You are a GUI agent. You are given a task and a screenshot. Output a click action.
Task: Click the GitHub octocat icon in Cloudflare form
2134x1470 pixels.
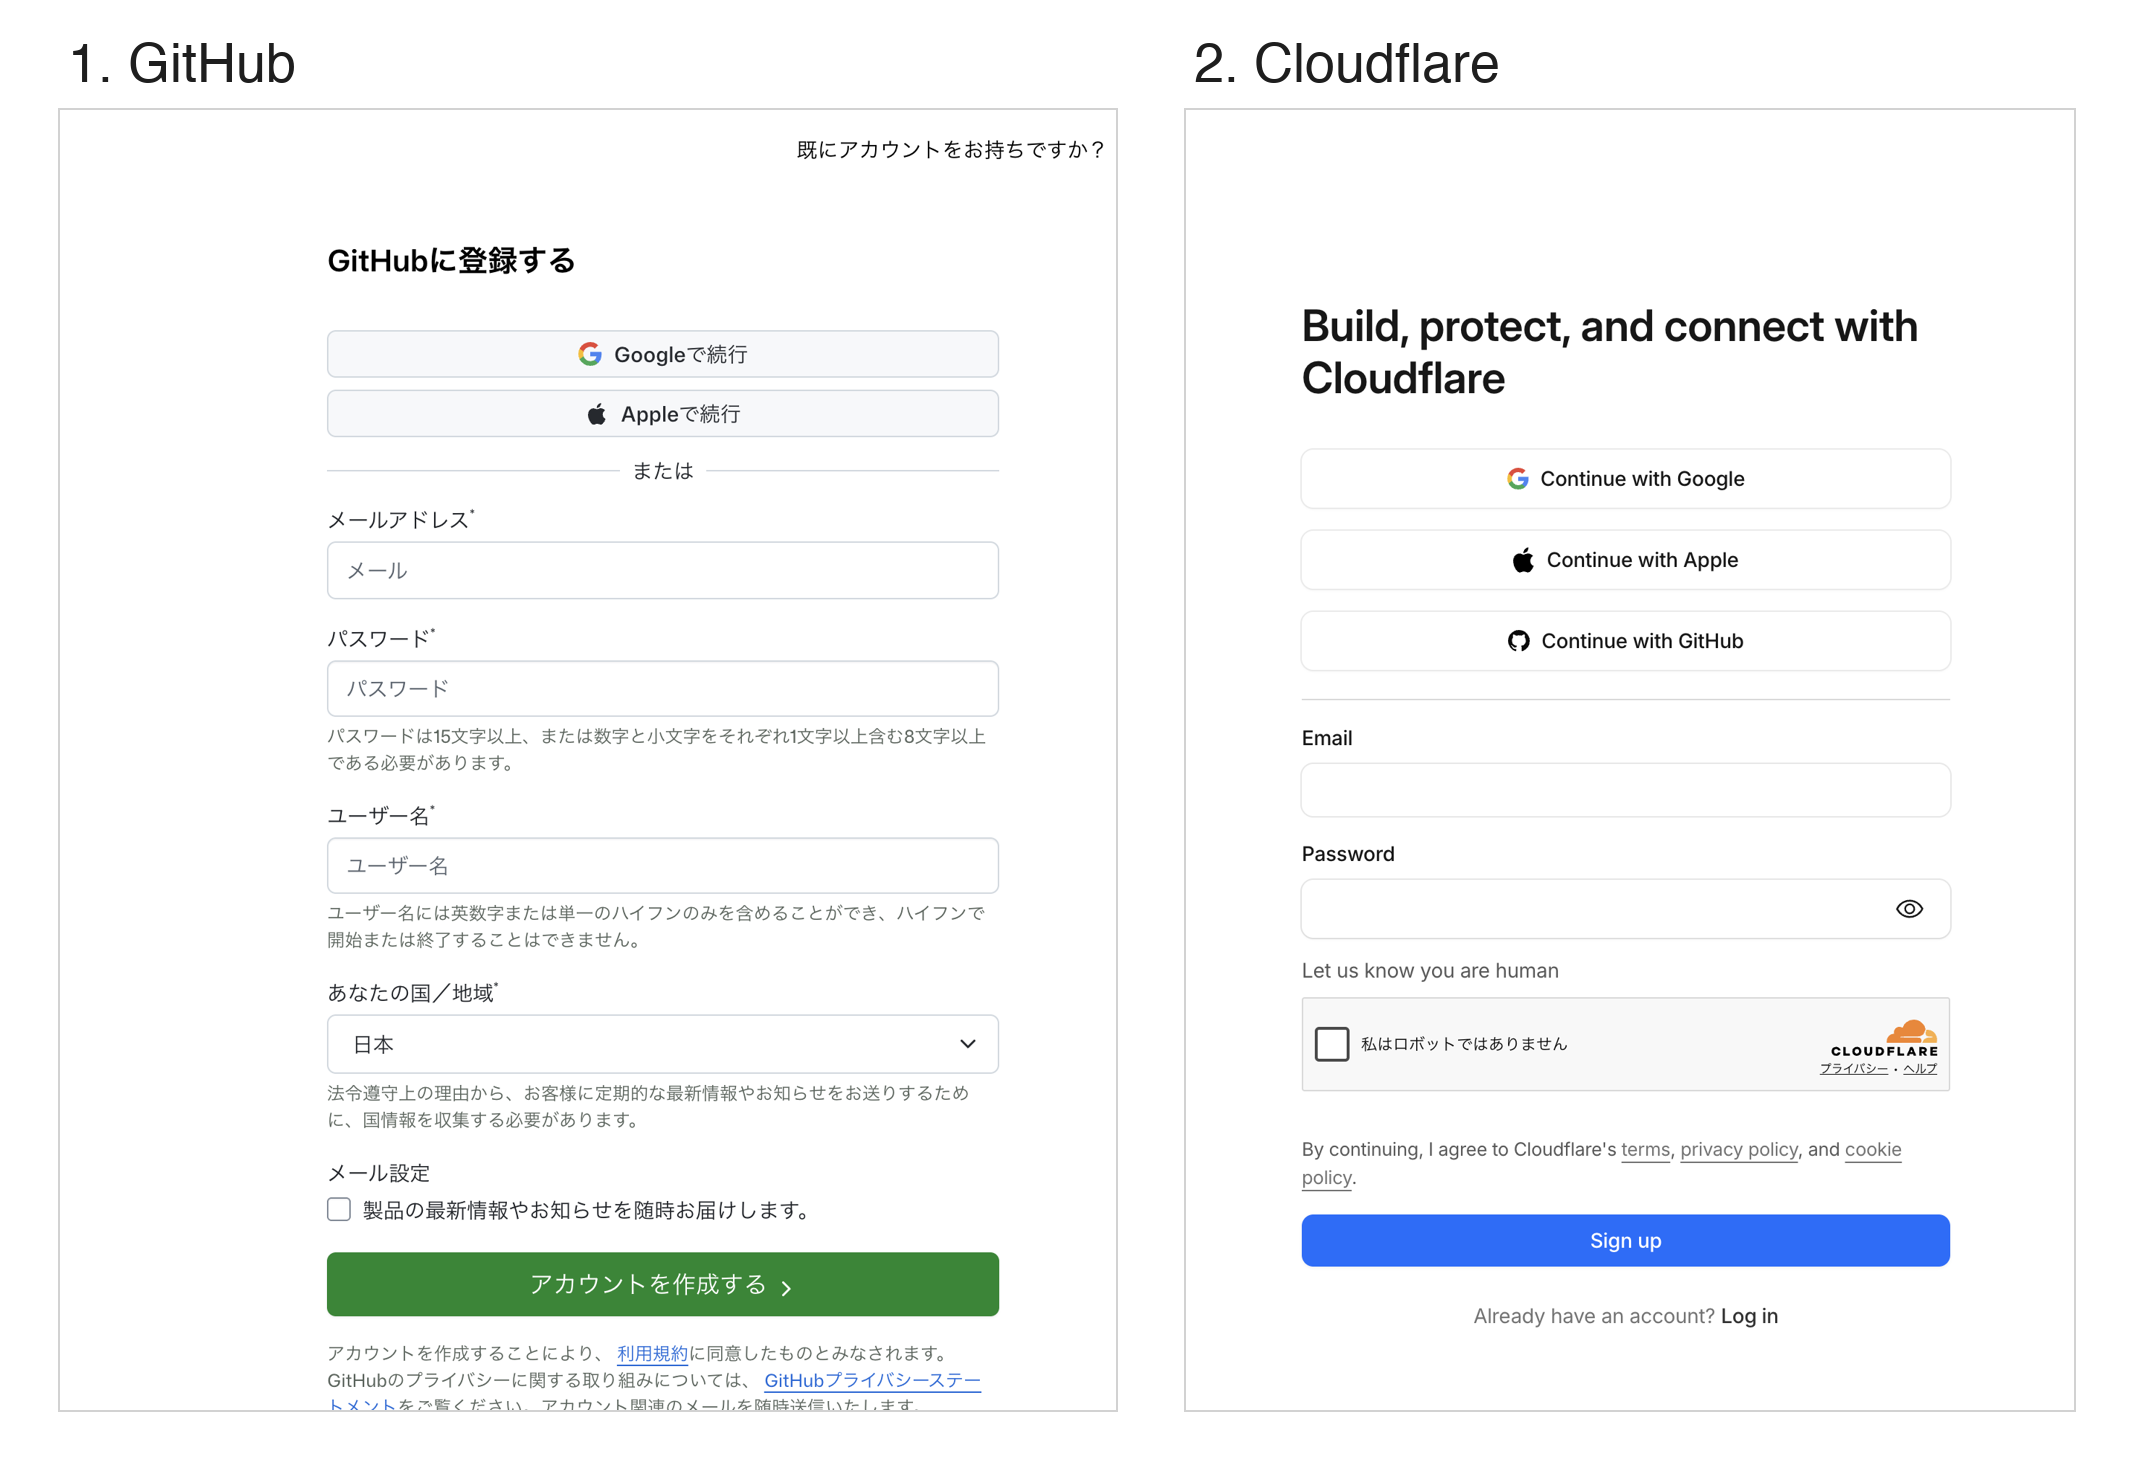(1519, 641)
